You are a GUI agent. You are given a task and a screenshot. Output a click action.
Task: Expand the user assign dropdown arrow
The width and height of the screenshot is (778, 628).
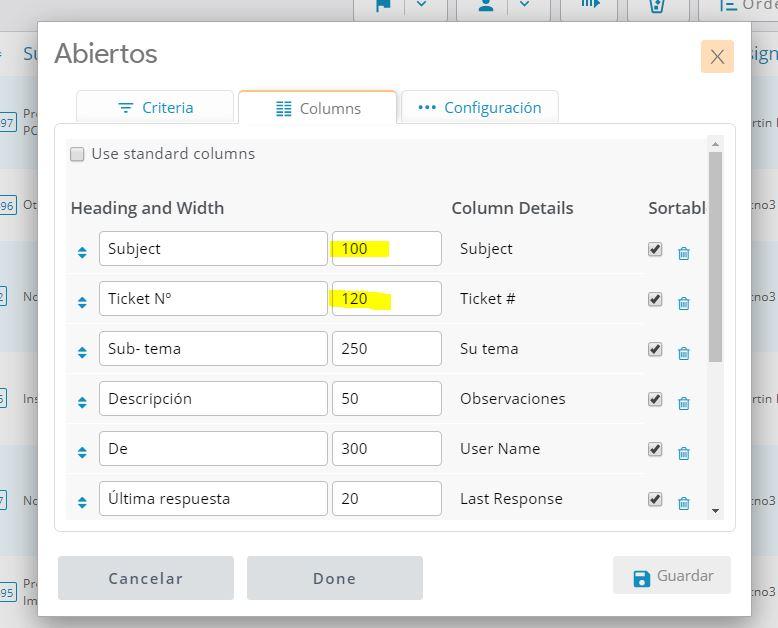pyautogui.click(x=523, y=6)
